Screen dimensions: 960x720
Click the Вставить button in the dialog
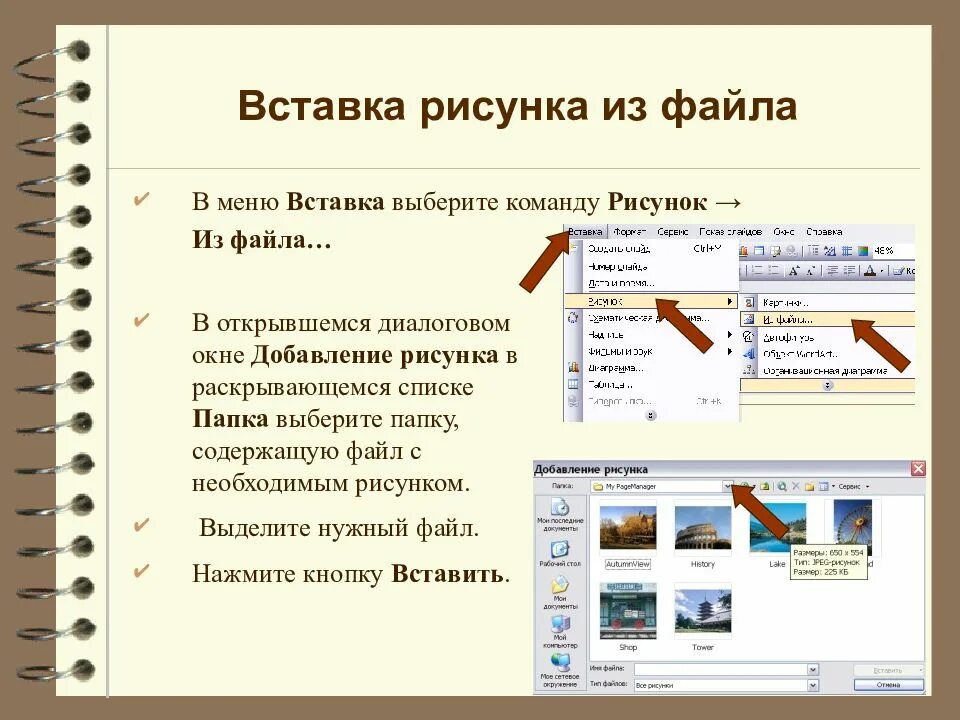click(887, 670)
